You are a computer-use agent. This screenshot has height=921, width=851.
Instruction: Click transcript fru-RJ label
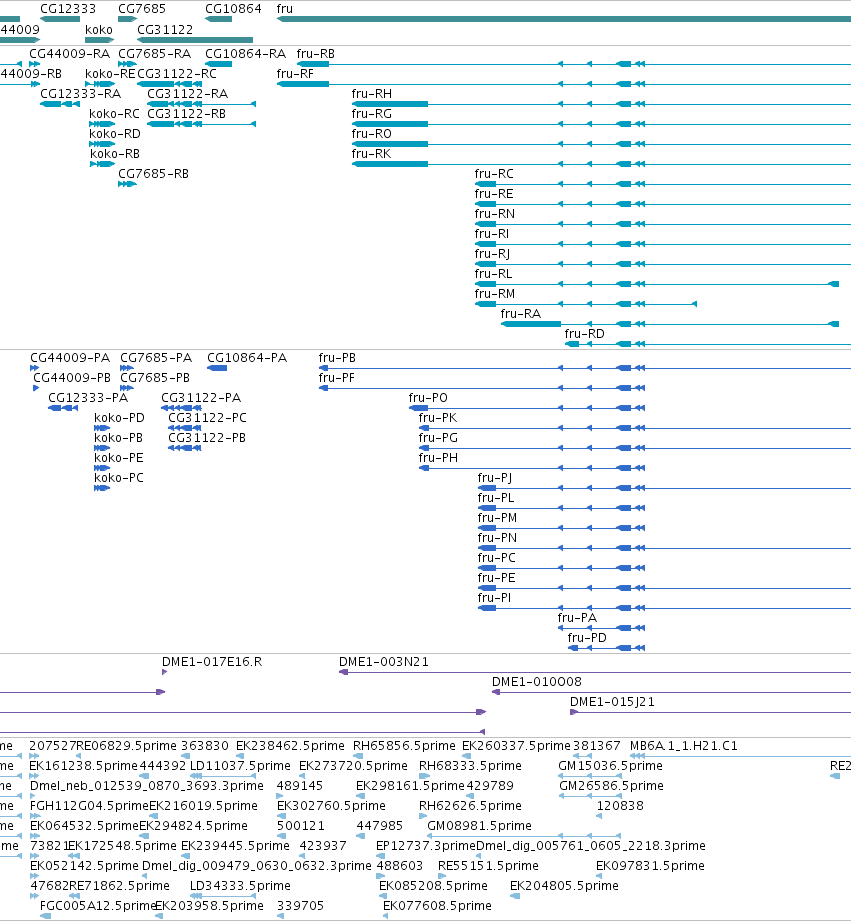pyautogui.click(x=492, y=253)
